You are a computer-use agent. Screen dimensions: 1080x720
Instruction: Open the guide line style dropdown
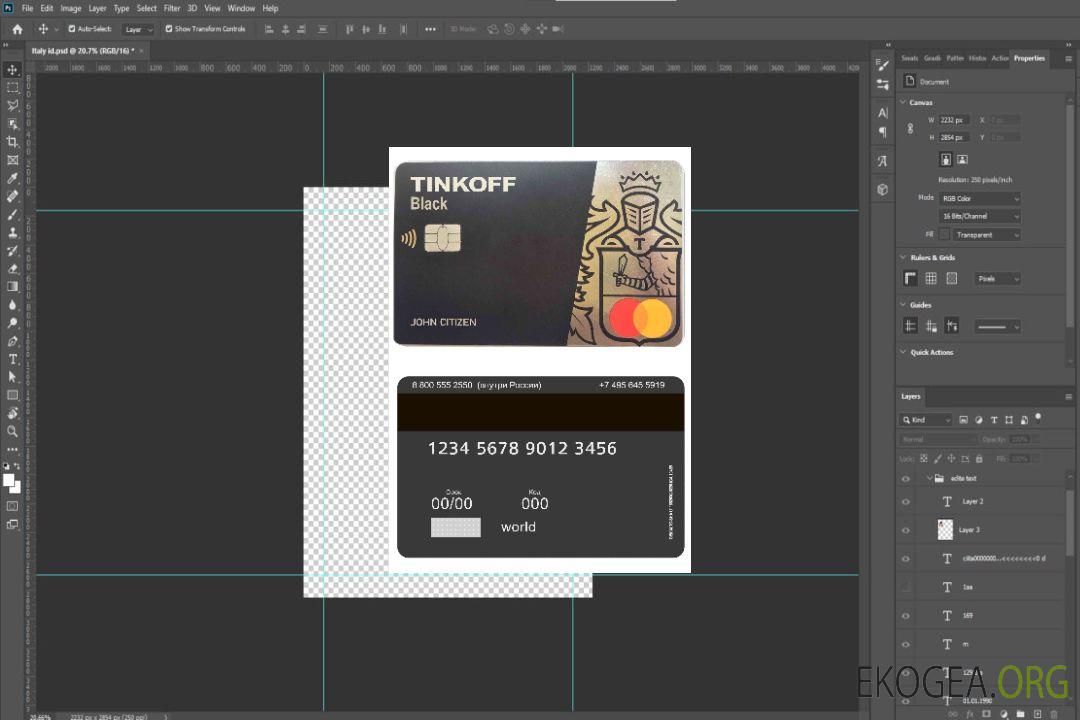[998, 327]
